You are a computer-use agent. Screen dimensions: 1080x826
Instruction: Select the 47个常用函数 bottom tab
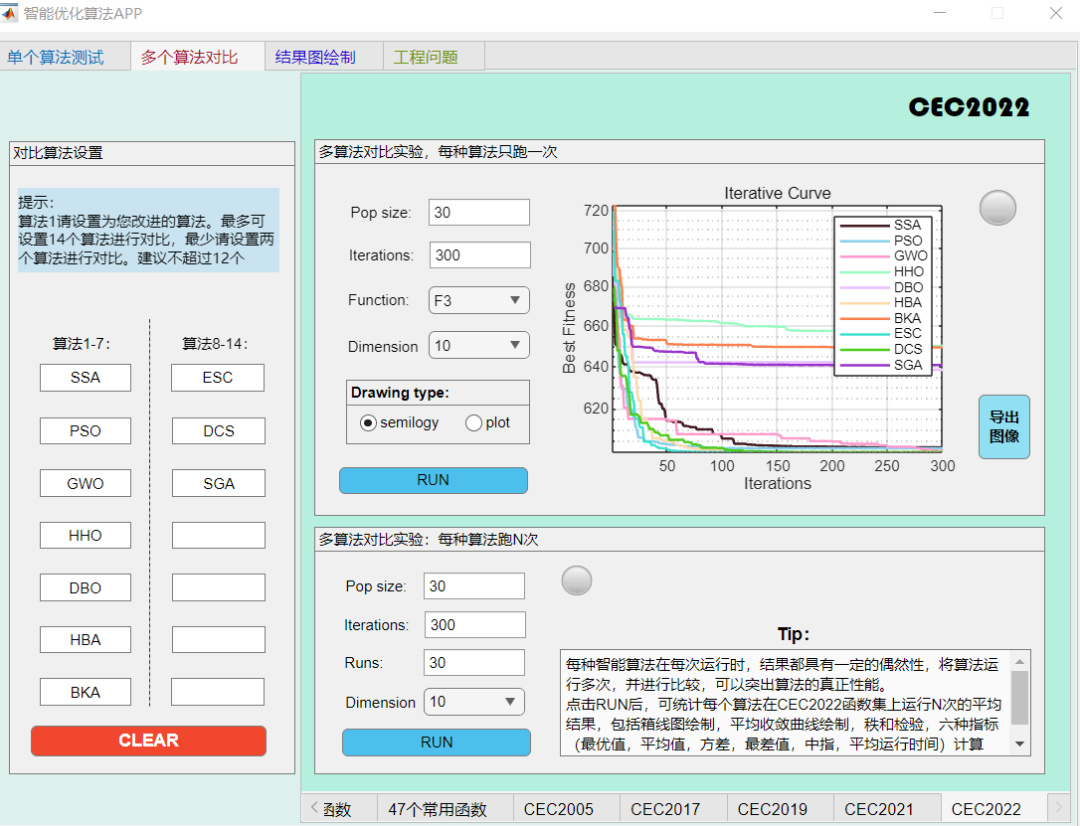click(437, 809)
